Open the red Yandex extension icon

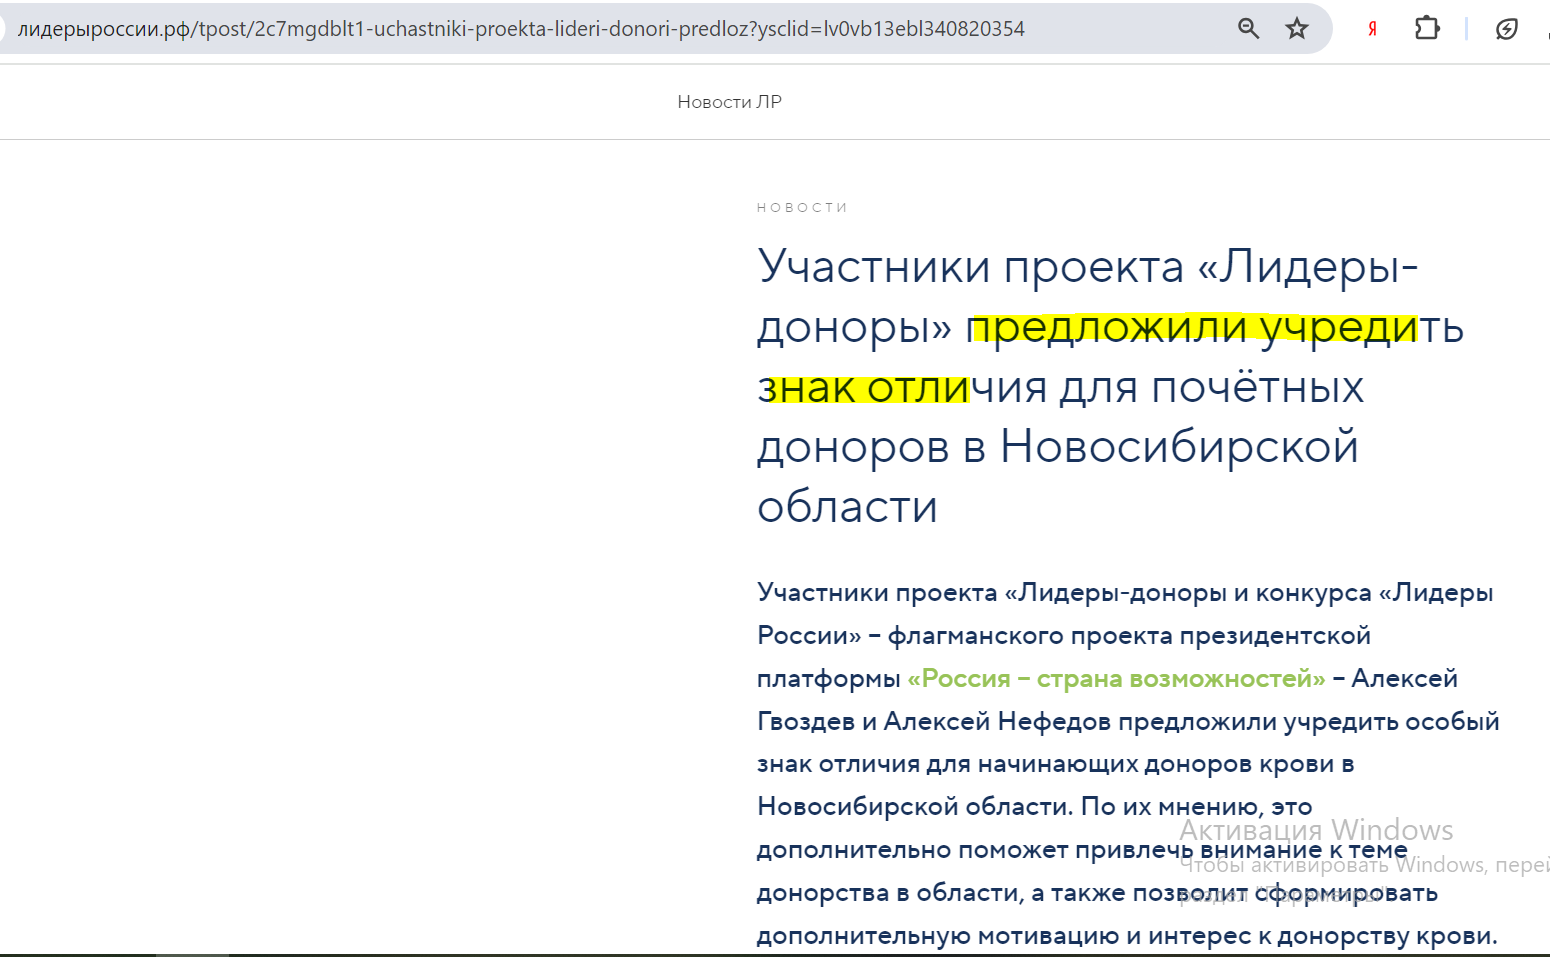click(x=1372, y=29)
